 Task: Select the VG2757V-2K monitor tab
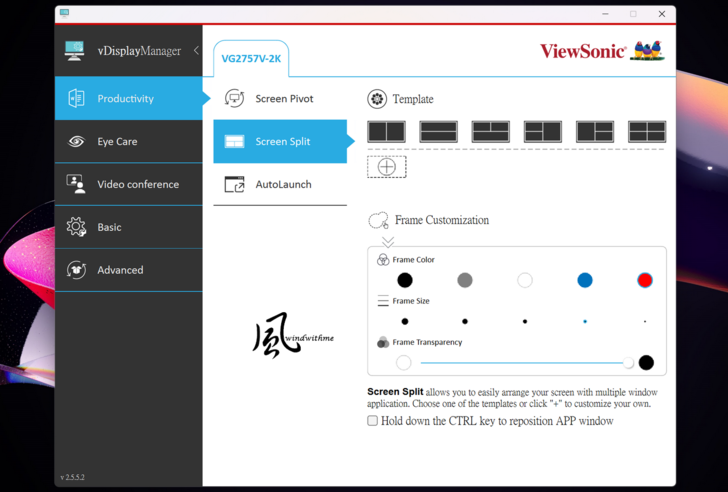click(251, 59)
